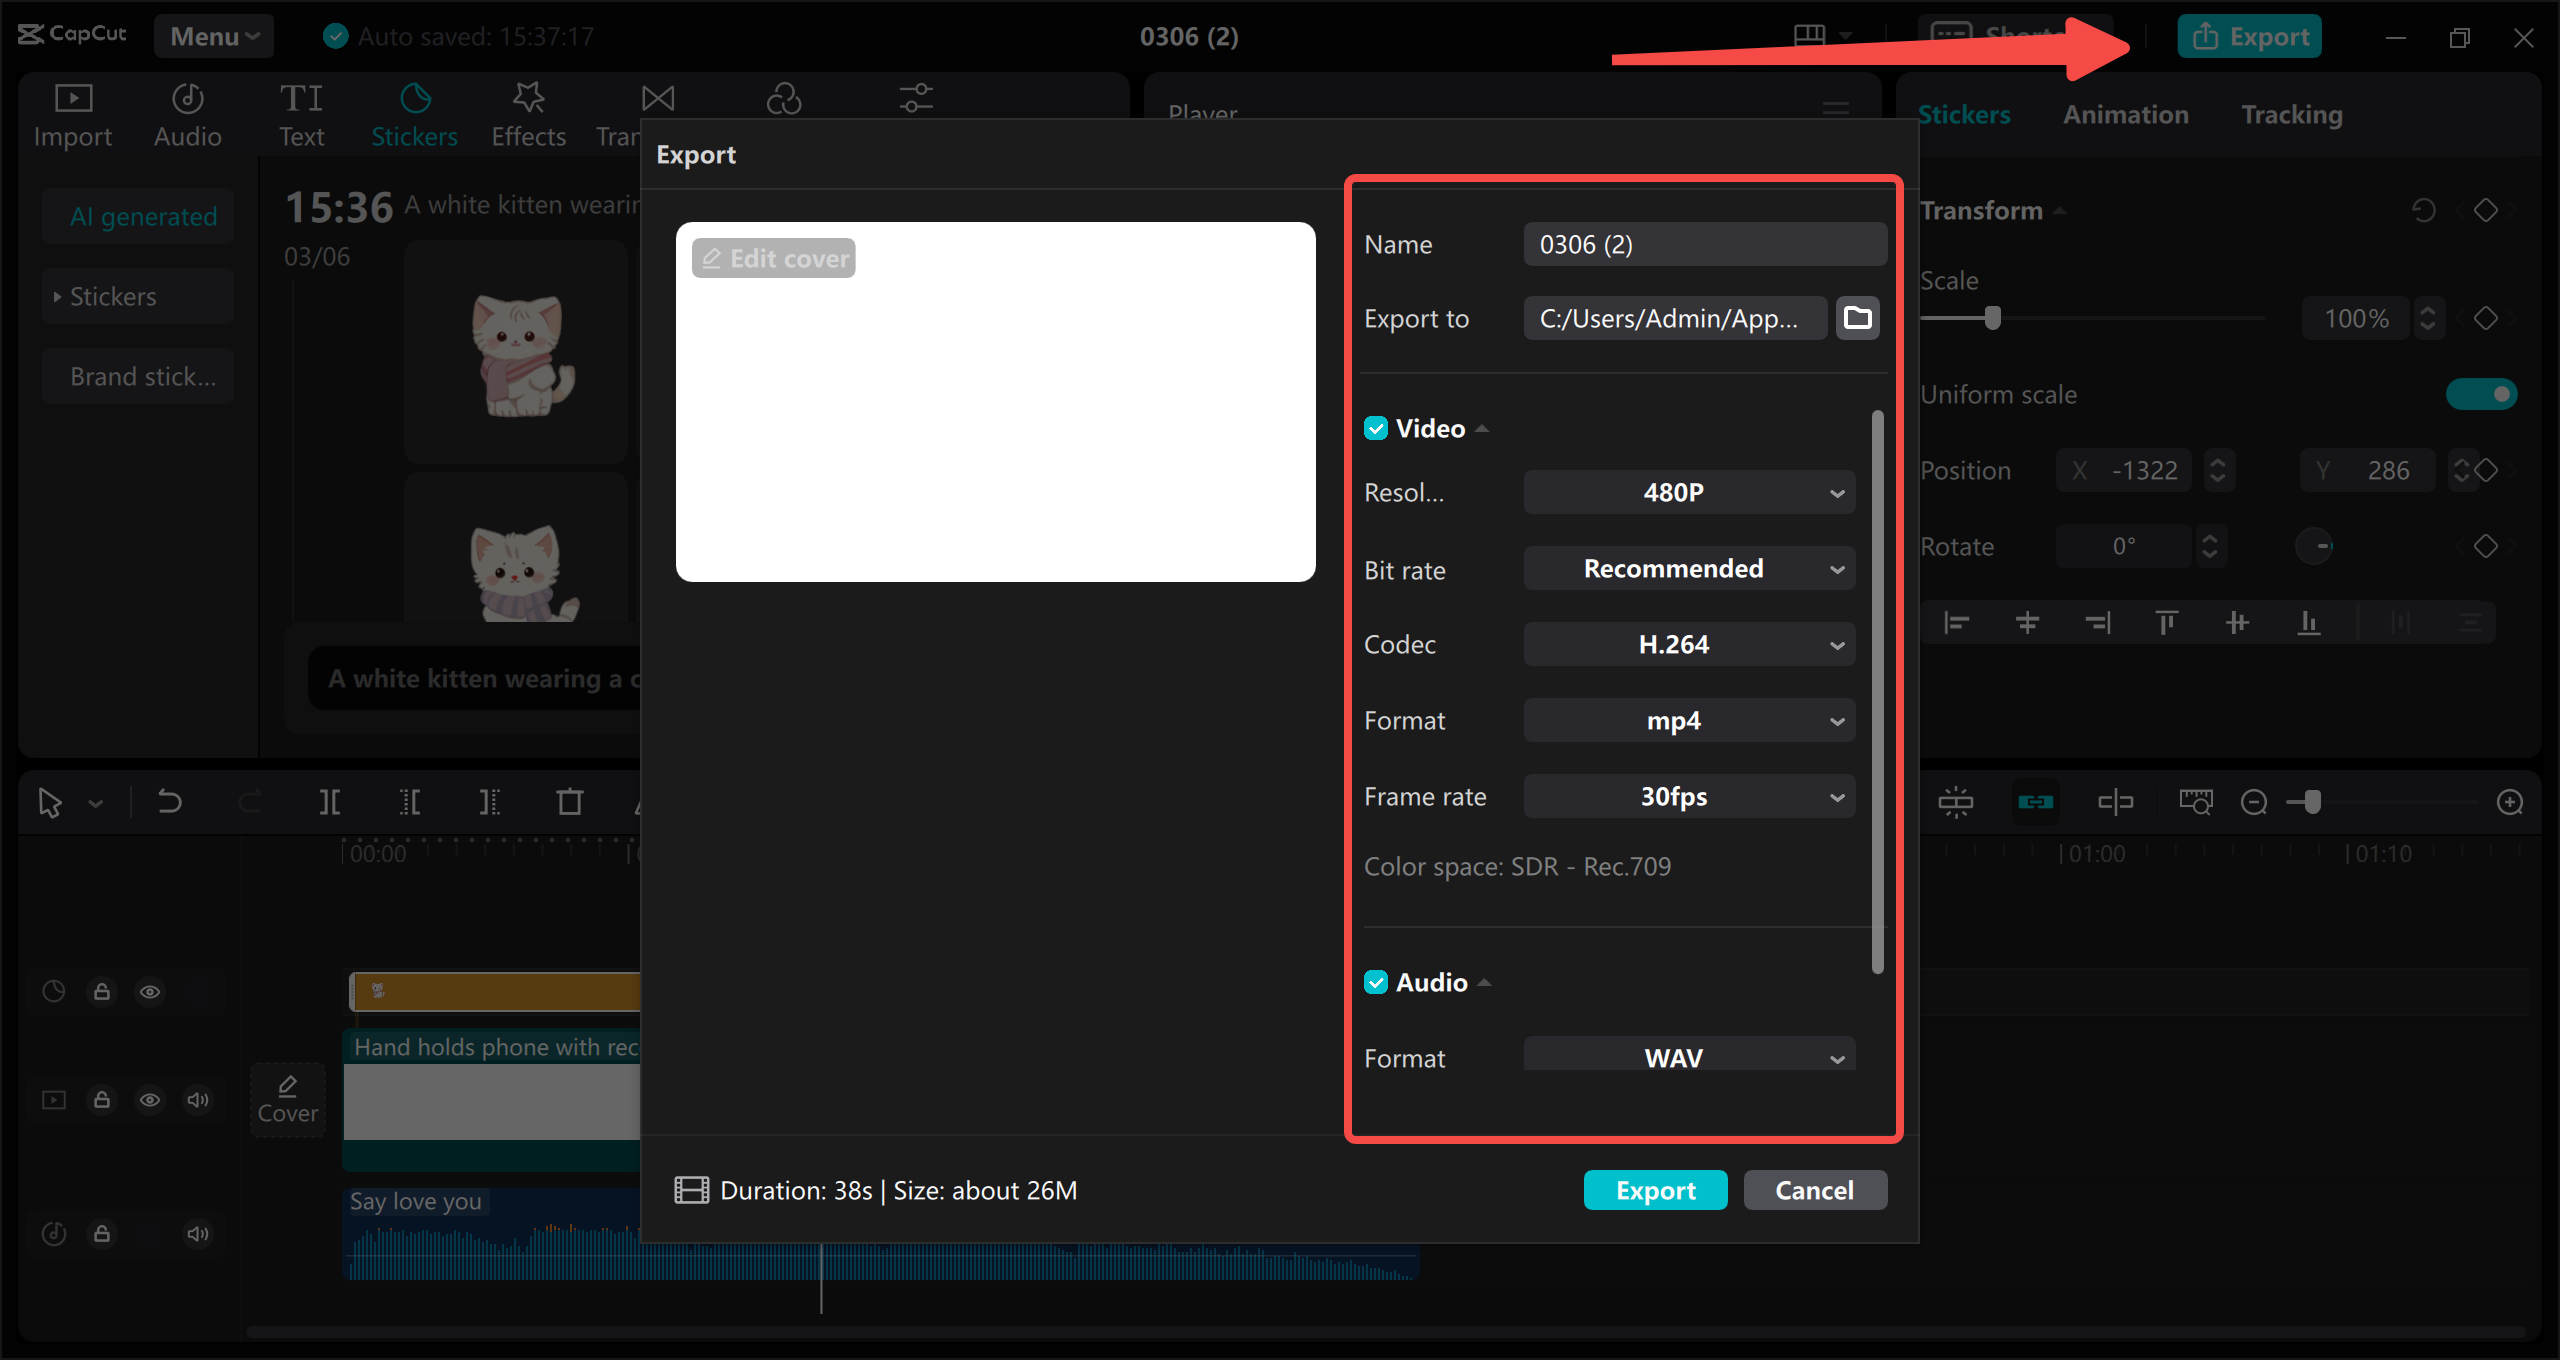
Task: Switch to the Tracking tab
Action: (x=2291, y=113)
